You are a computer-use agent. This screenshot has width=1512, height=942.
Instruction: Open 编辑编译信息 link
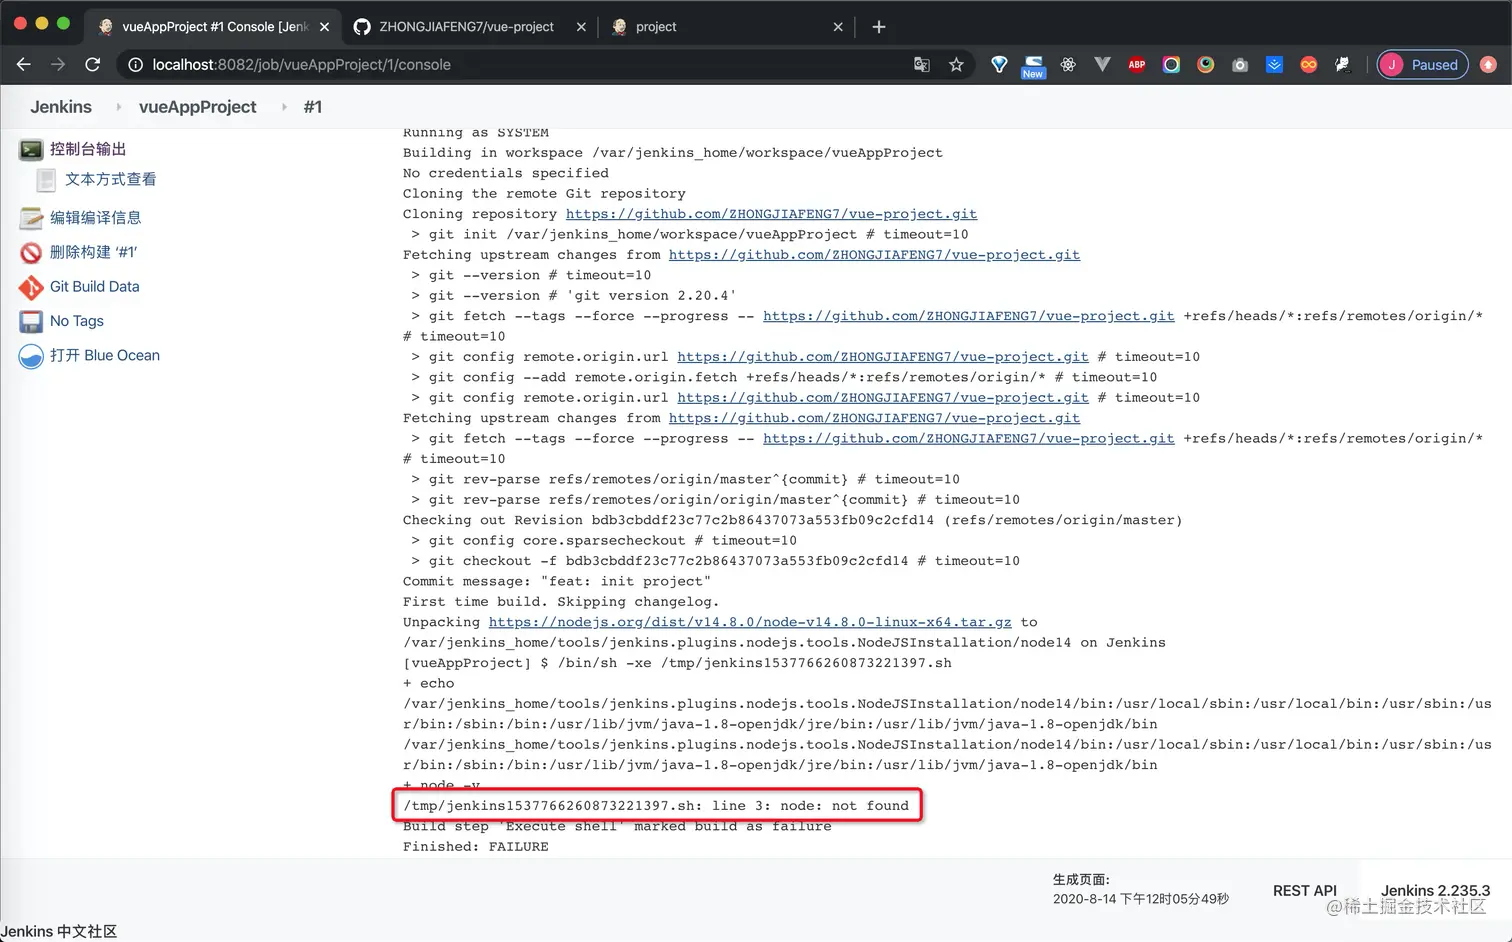(95, 218)
